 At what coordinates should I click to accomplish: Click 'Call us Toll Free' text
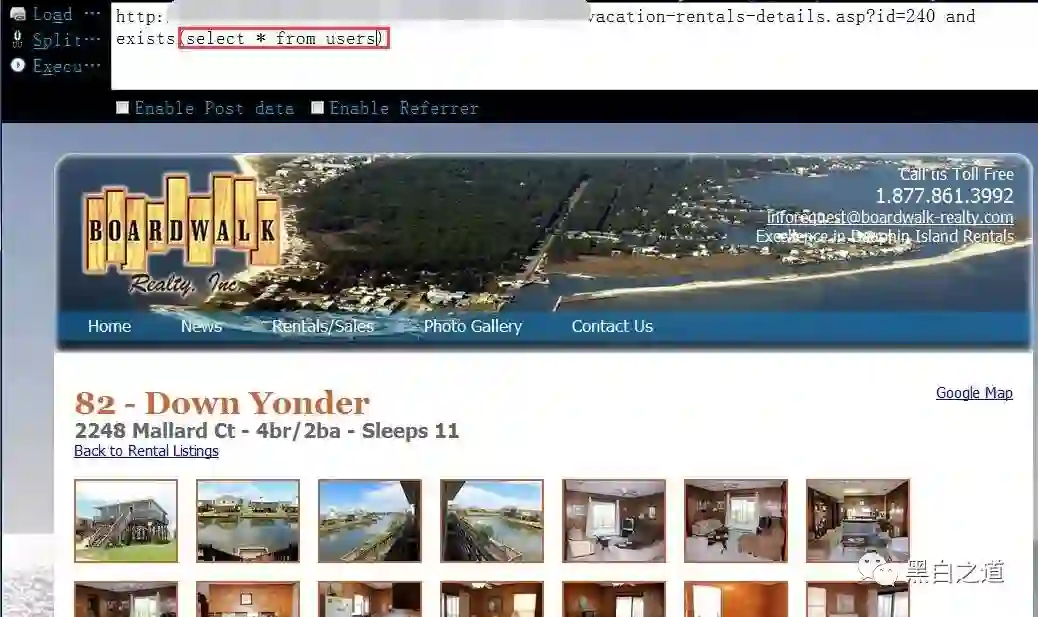tap(956, 174)
